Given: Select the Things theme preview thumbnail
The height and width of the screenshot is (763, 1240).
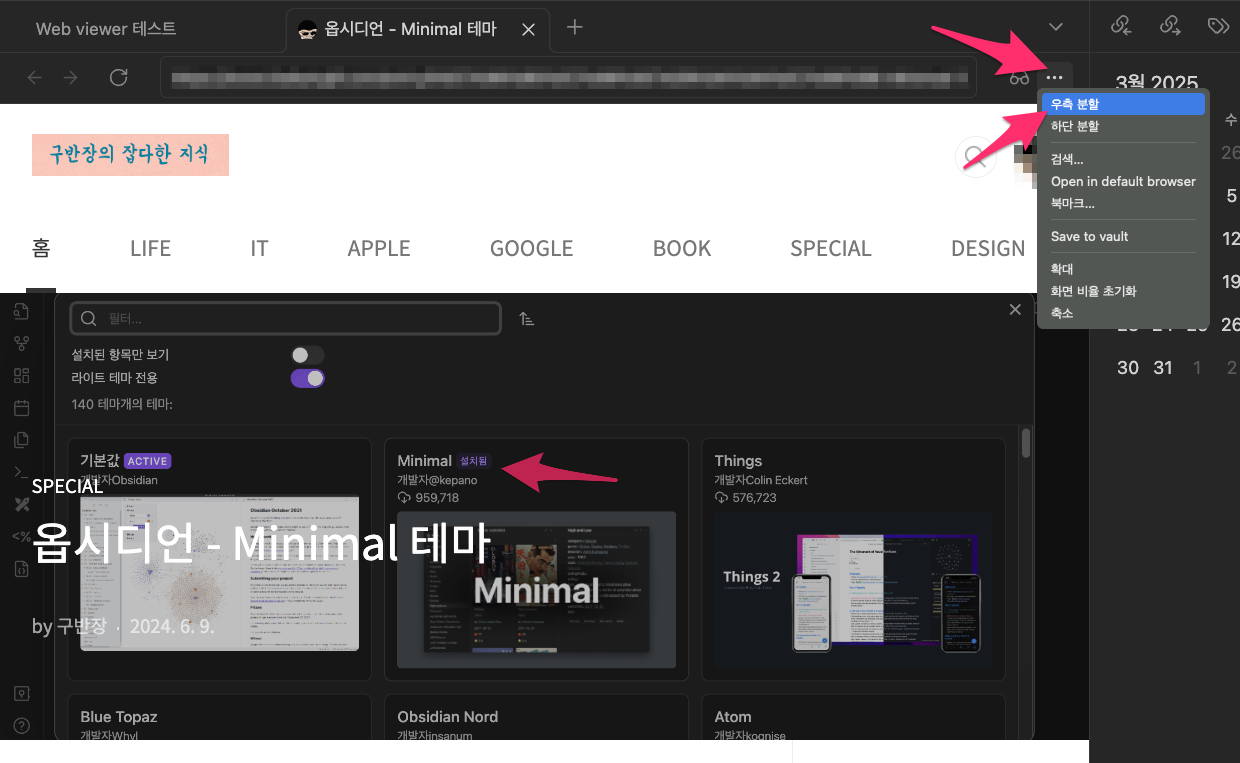Looking at the screenshot, I should coord(853,590).
